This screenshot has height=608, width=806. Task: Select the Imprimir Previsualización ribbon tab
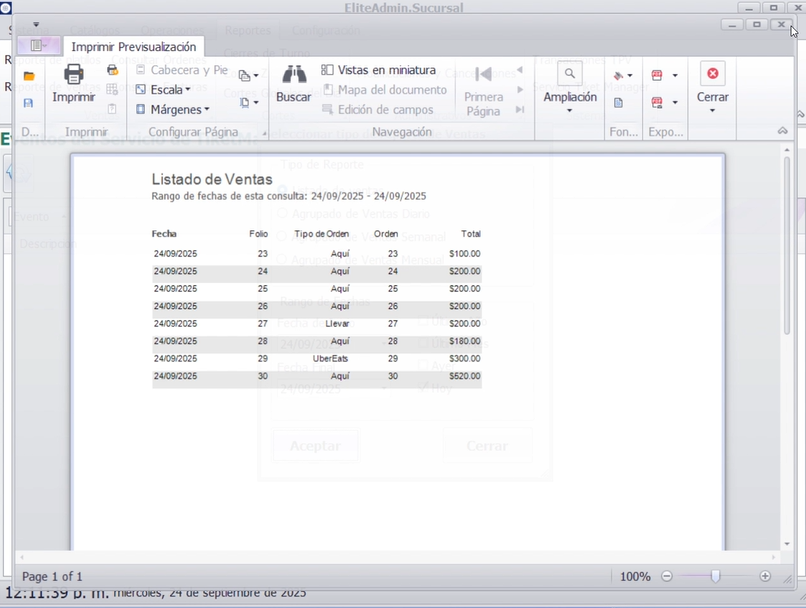coord(134,47)
